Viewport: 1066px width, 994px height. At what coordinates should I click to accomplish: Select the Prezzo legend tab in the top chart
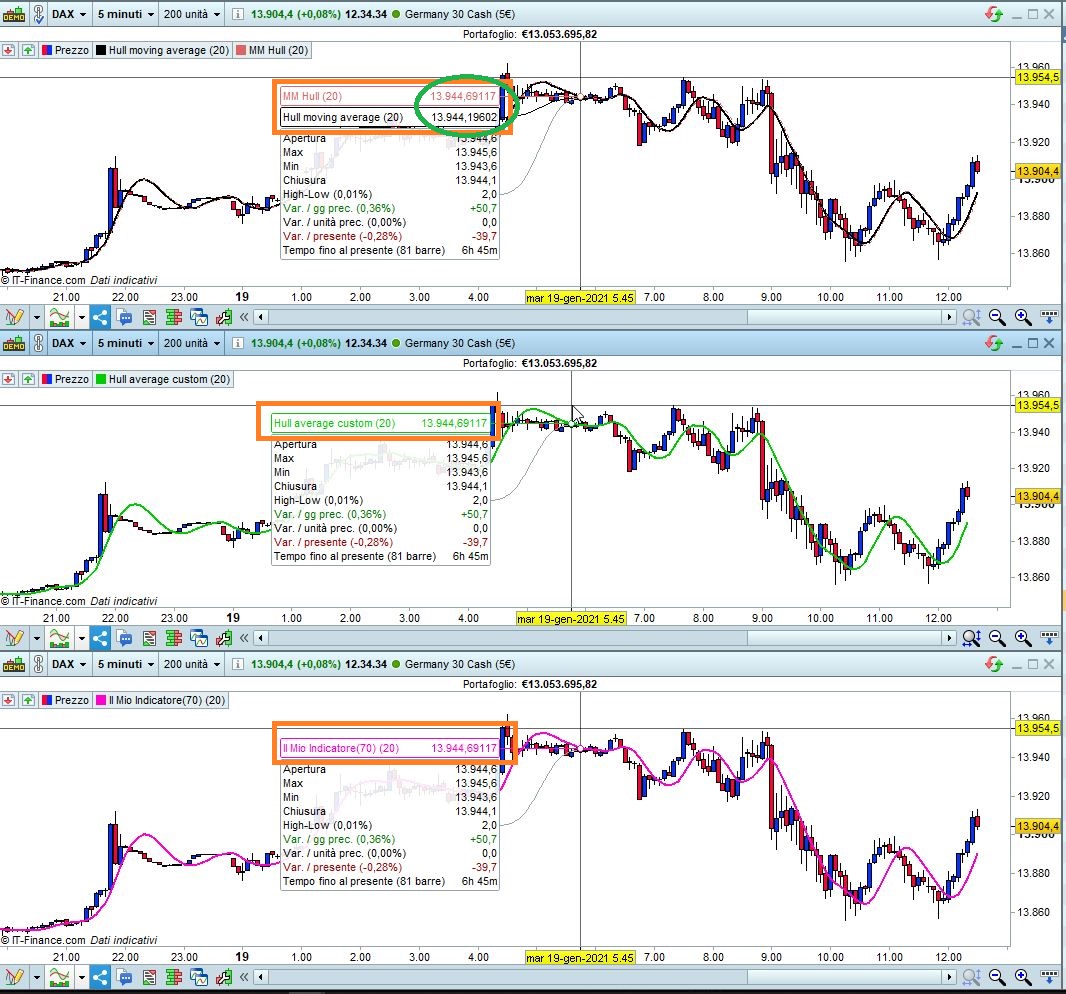click(65, 50)
